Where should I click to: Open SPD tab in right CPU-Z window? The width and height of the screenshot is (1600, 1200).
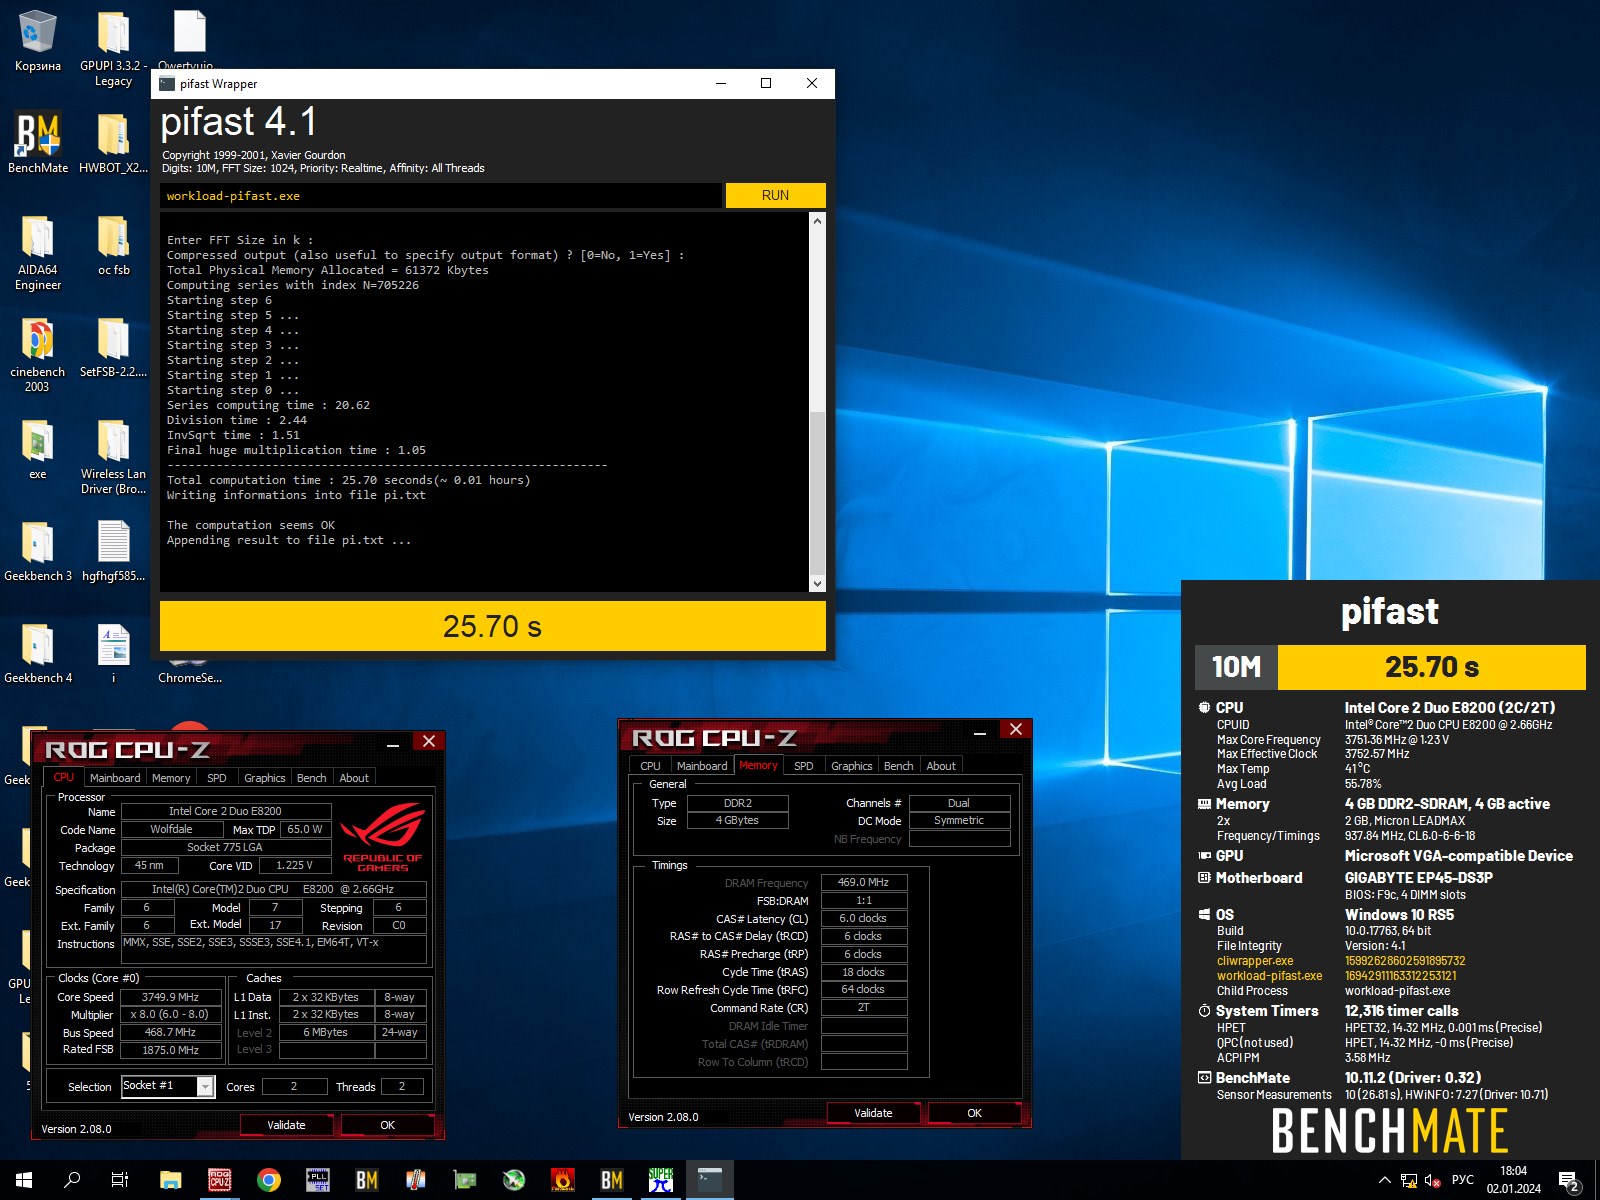pyautogui.click(x=804, y=766)
